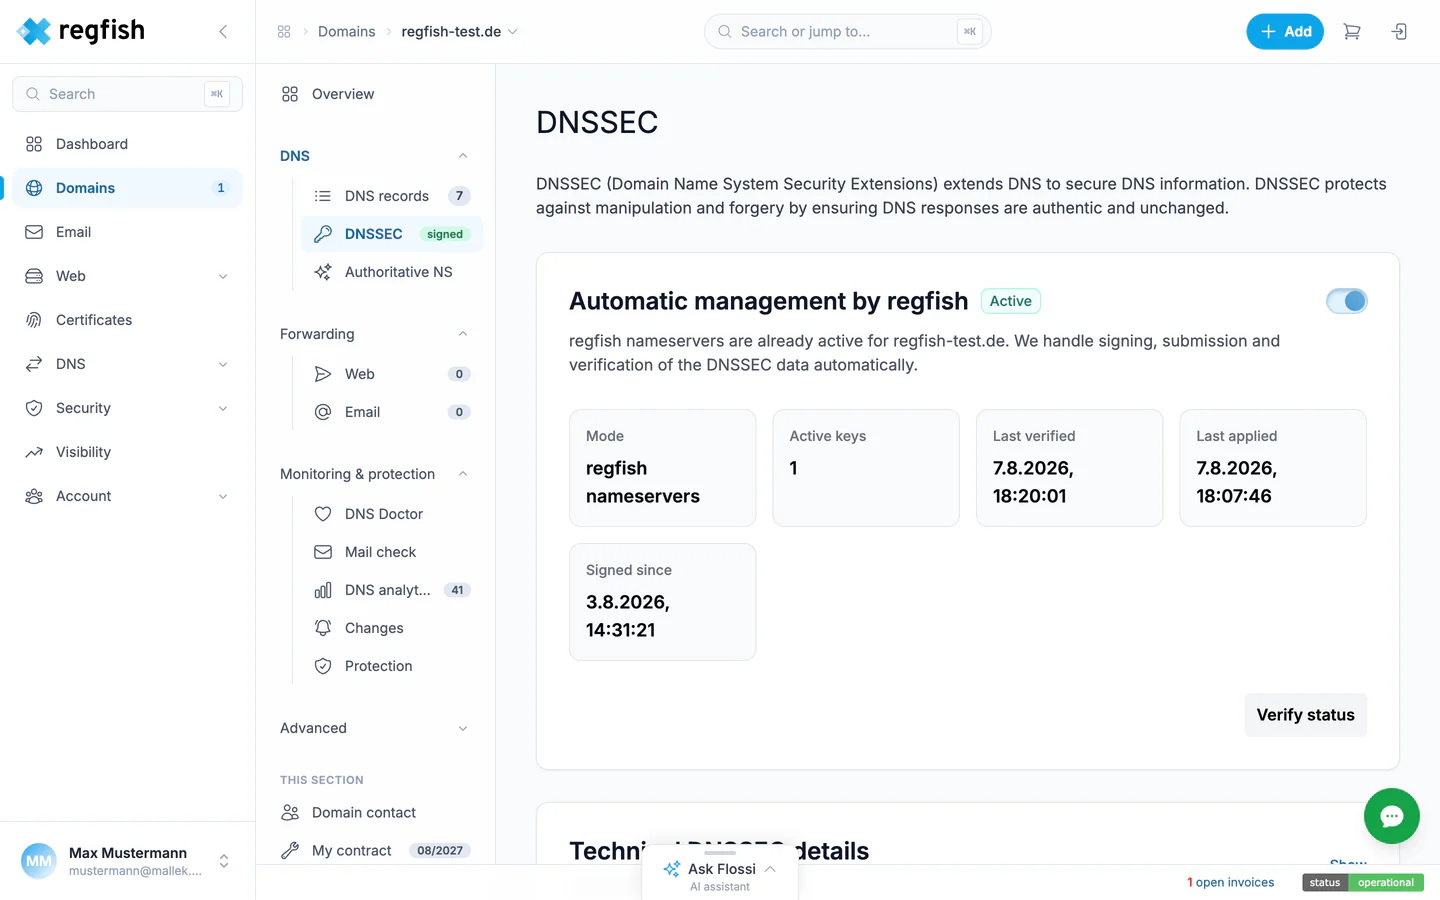Click the regfish logo
Screen dimensions: 1440x900
81,31
